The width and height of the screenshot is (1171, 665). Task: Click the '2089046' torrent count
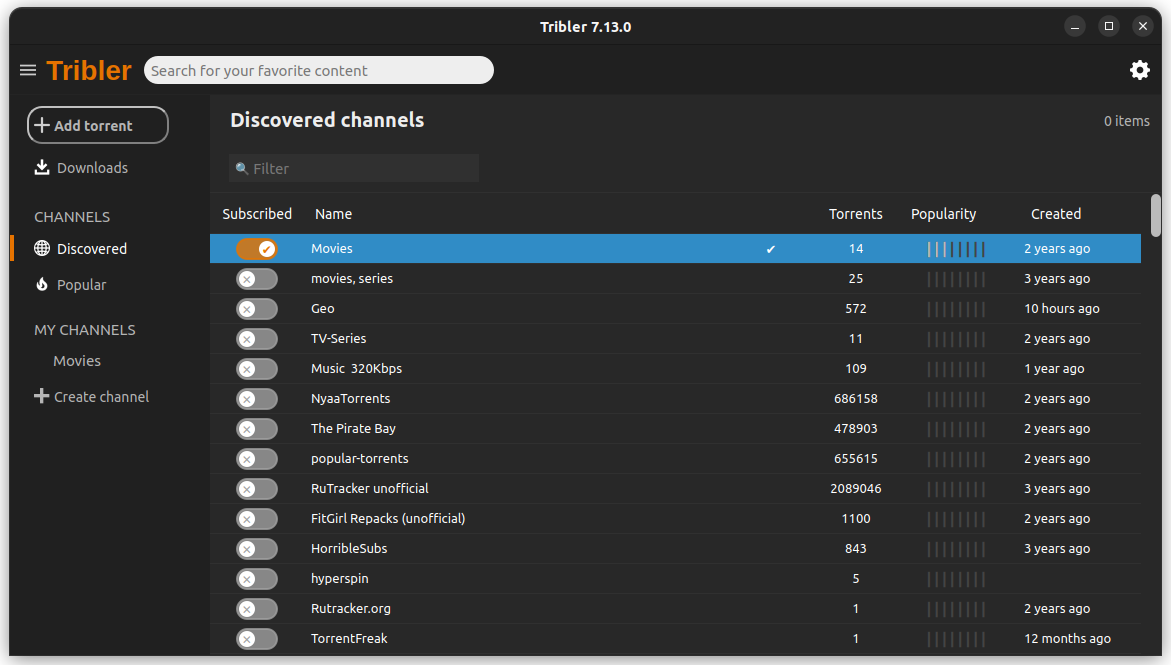pyautogui.click(x=856, y=489)
